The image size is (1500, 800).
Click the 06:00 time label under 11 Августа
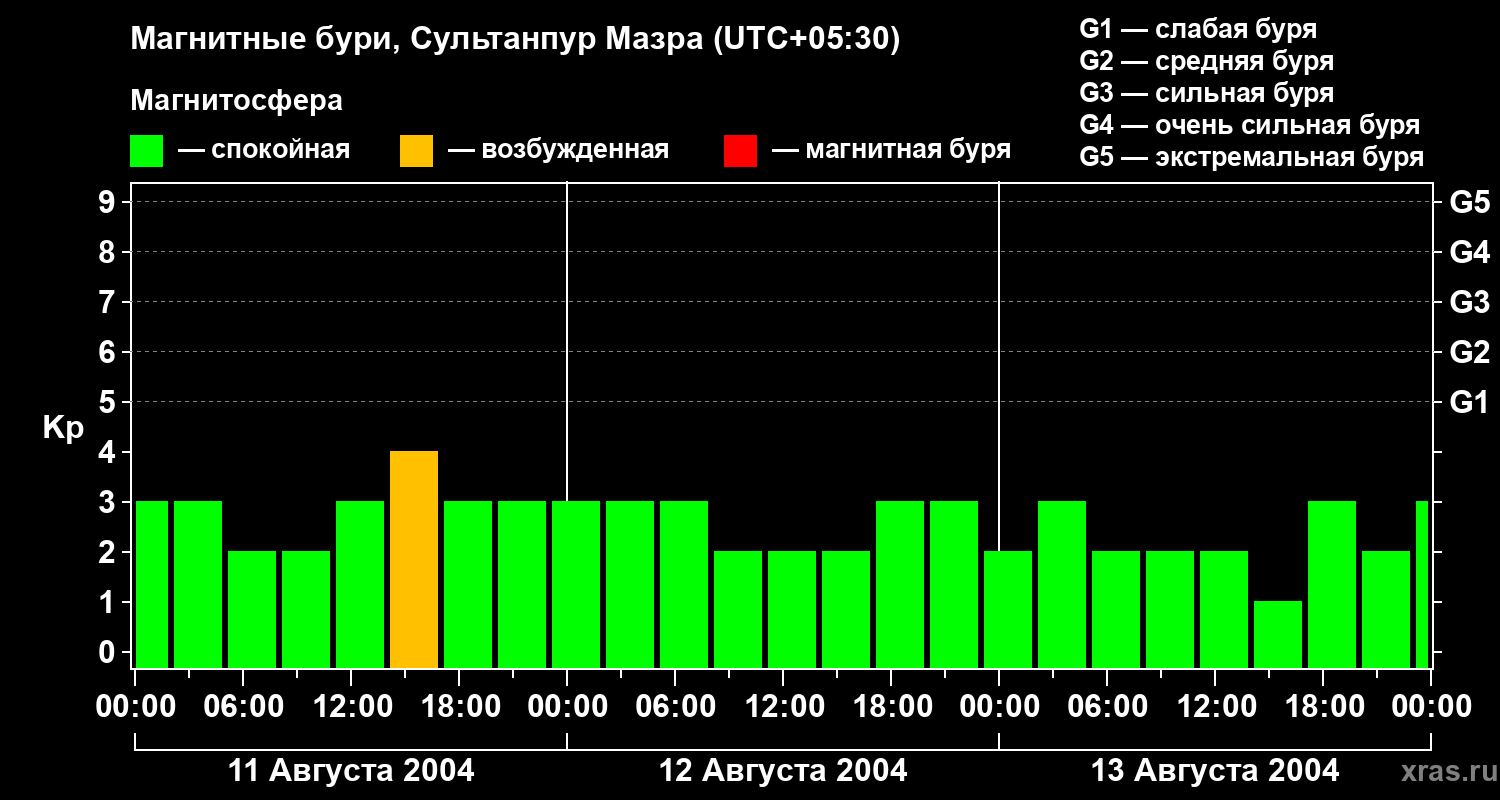pos(244,707)
